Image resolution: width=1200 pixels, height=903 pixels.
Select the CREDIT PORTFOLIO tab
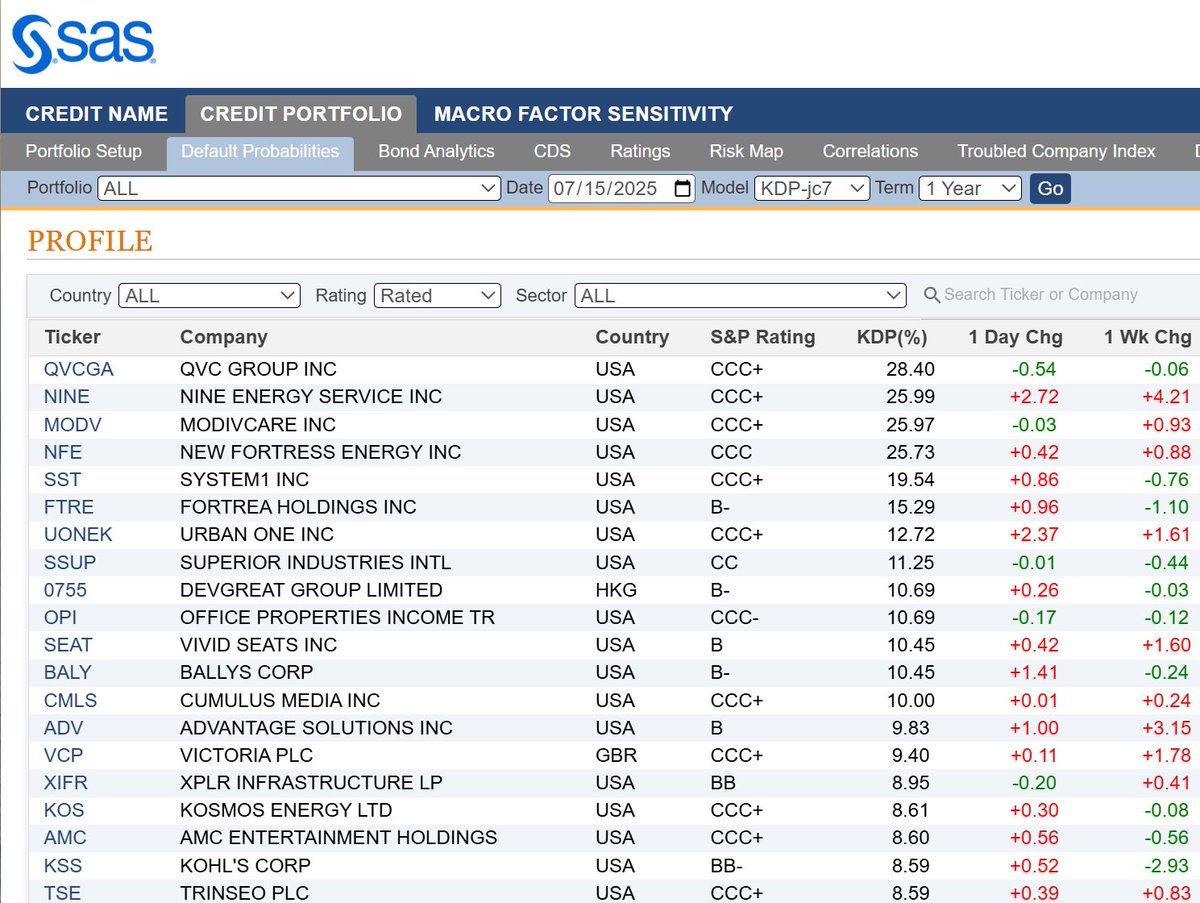coord(301,114)
